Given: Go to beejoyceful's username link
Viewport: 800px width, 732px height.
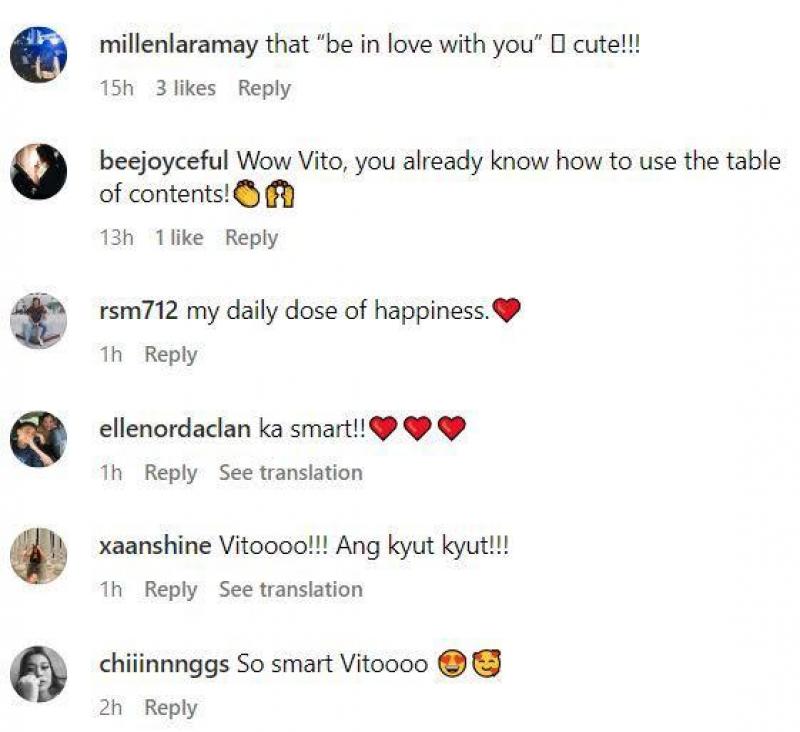Looking at the screenshot, I should pyautogui.click(x=165, y=162).
